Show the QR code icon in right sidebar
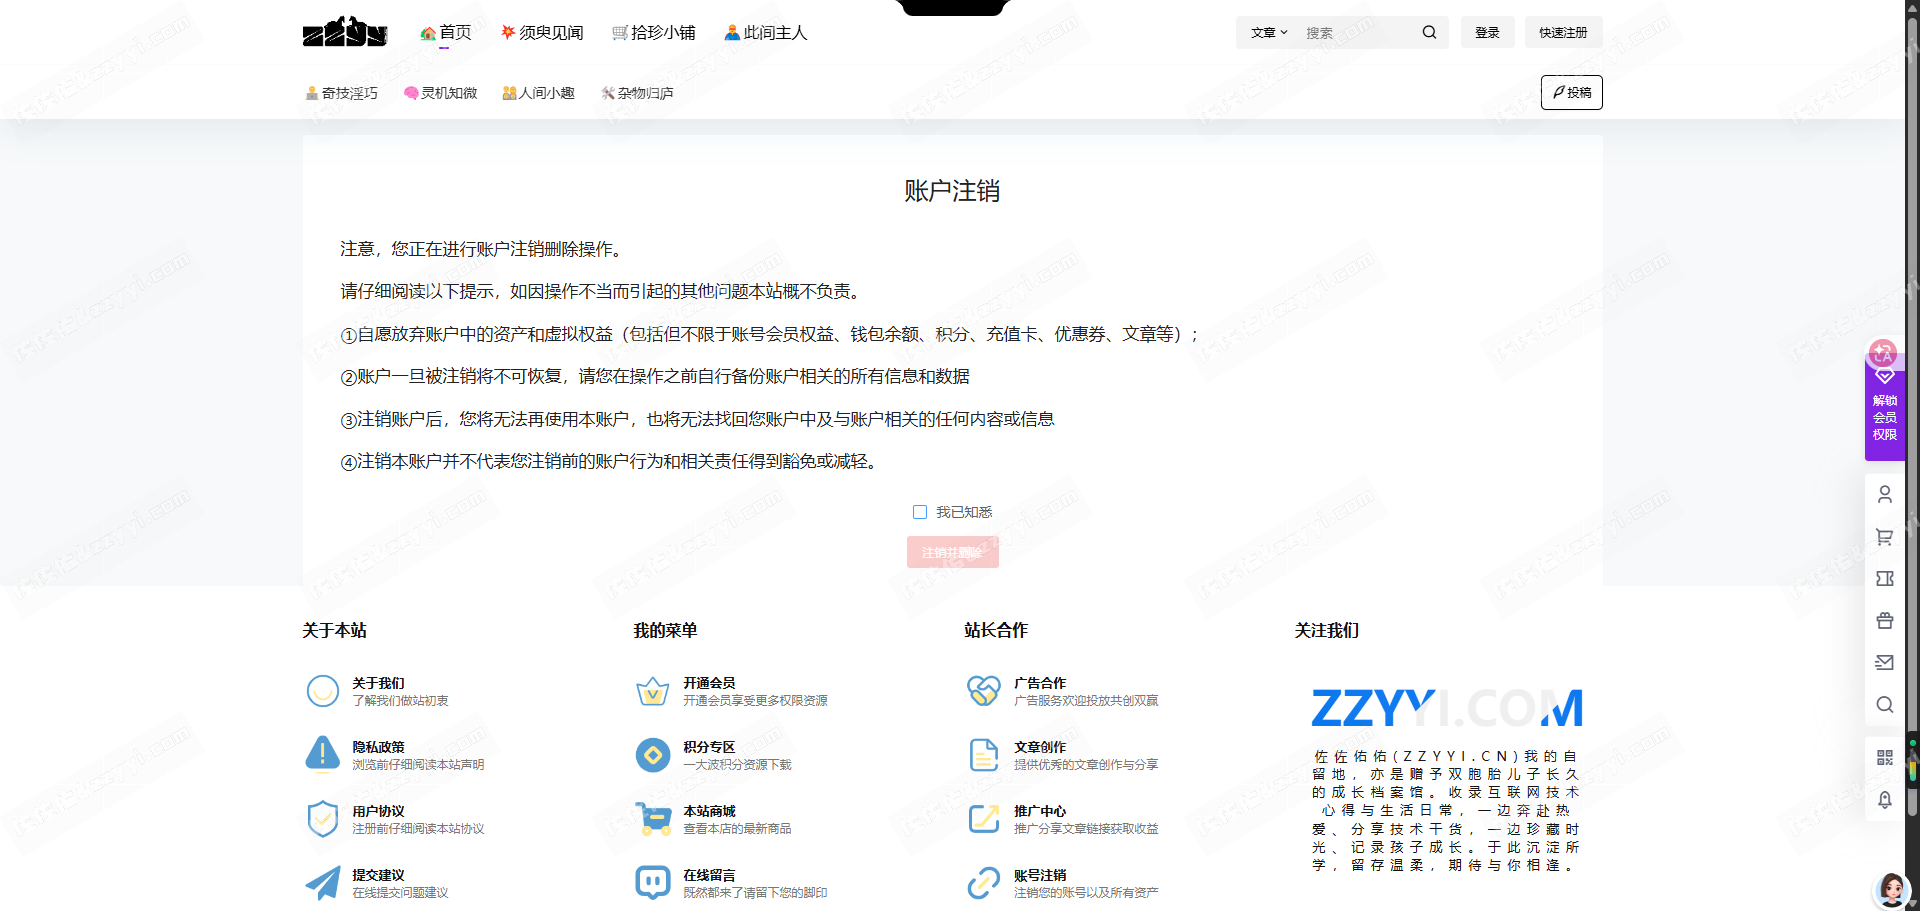 pyautogui.click(x=1885, y=758)
